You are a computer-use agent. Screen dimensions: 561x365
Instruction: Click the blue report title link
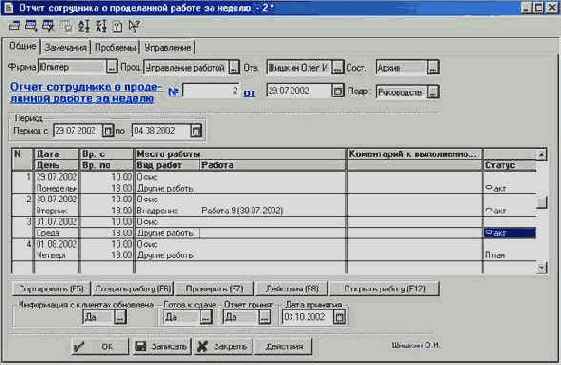pyautogui.click(x=85, y=92)
